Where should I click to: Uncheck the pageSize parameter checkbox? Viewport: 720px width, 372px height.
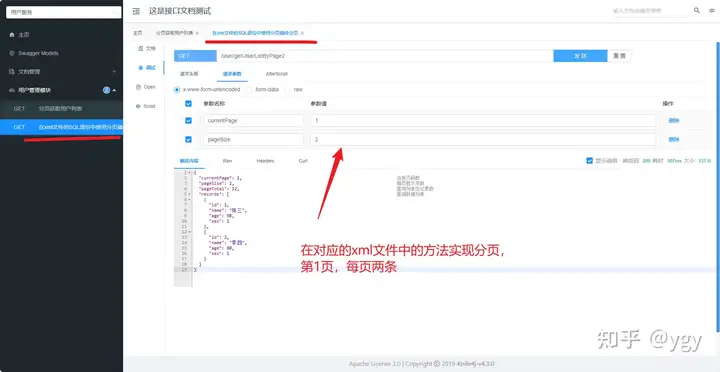[x=188, y=139]
